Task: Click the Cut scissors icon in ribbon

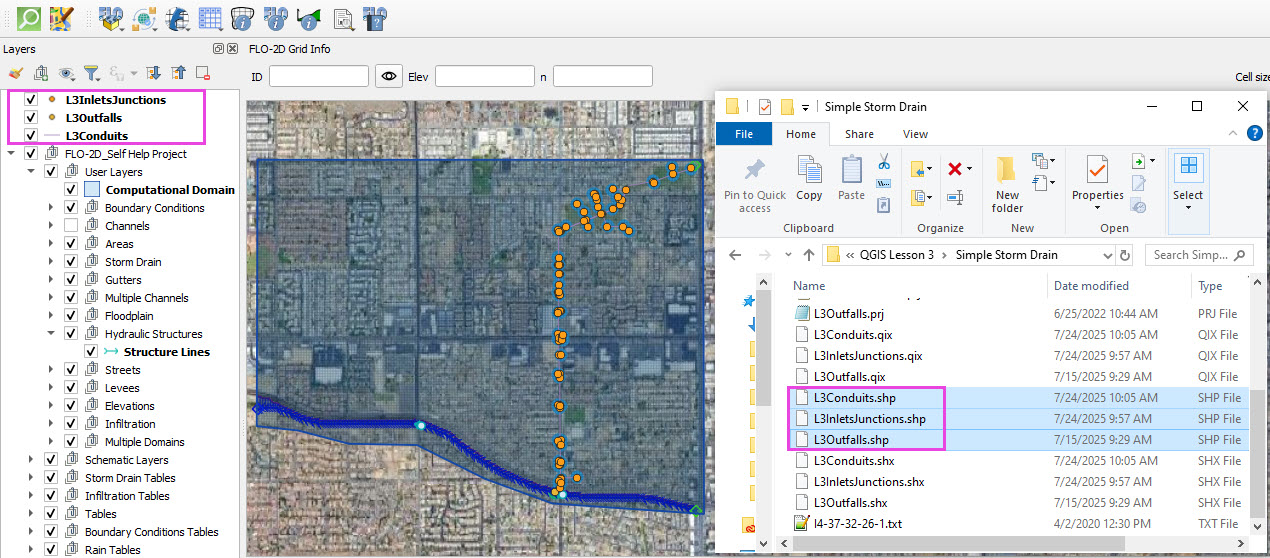Action: point(883,162)
